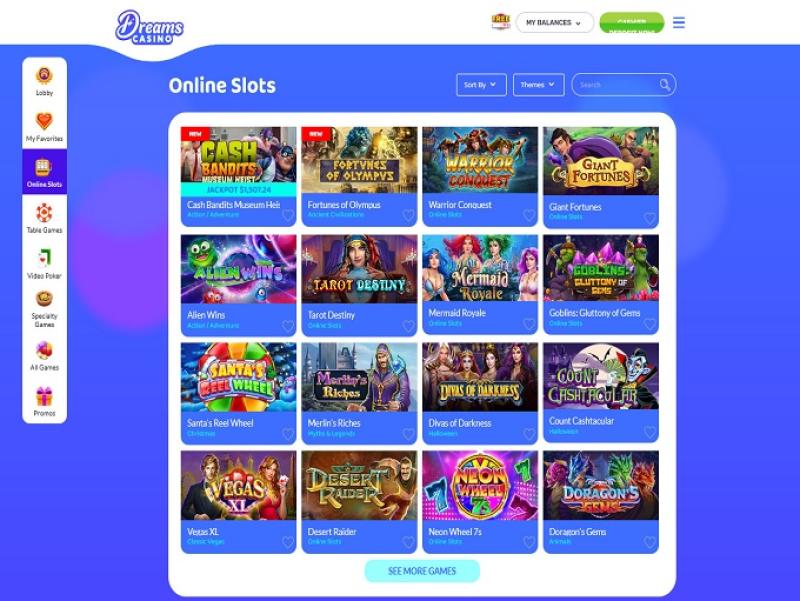The image size is (800, 601).
Task: Open My Favorites heart icon
Action: [44, 121]
